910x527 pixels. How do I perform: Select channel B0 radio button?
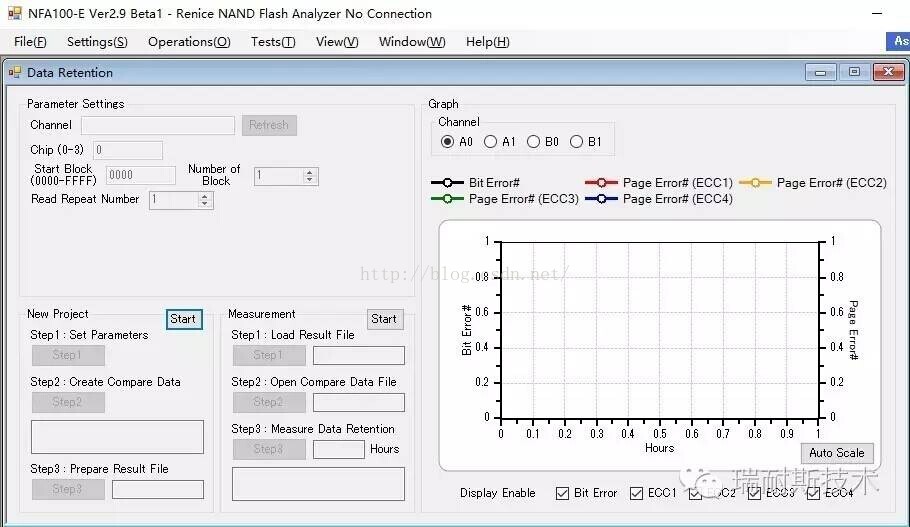pos(533,142)
